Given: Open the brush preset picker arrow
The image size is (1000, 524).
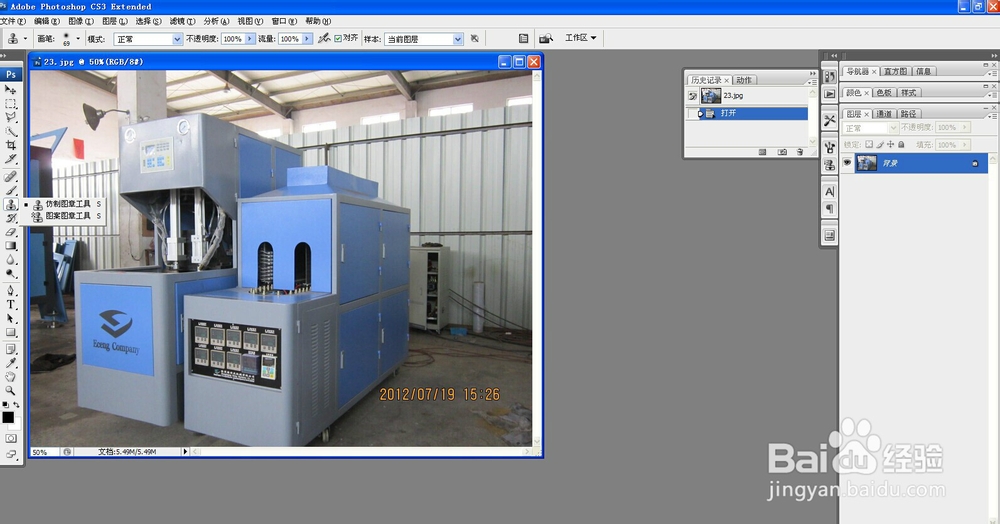Looking at the screenshot, I should 78,39.
